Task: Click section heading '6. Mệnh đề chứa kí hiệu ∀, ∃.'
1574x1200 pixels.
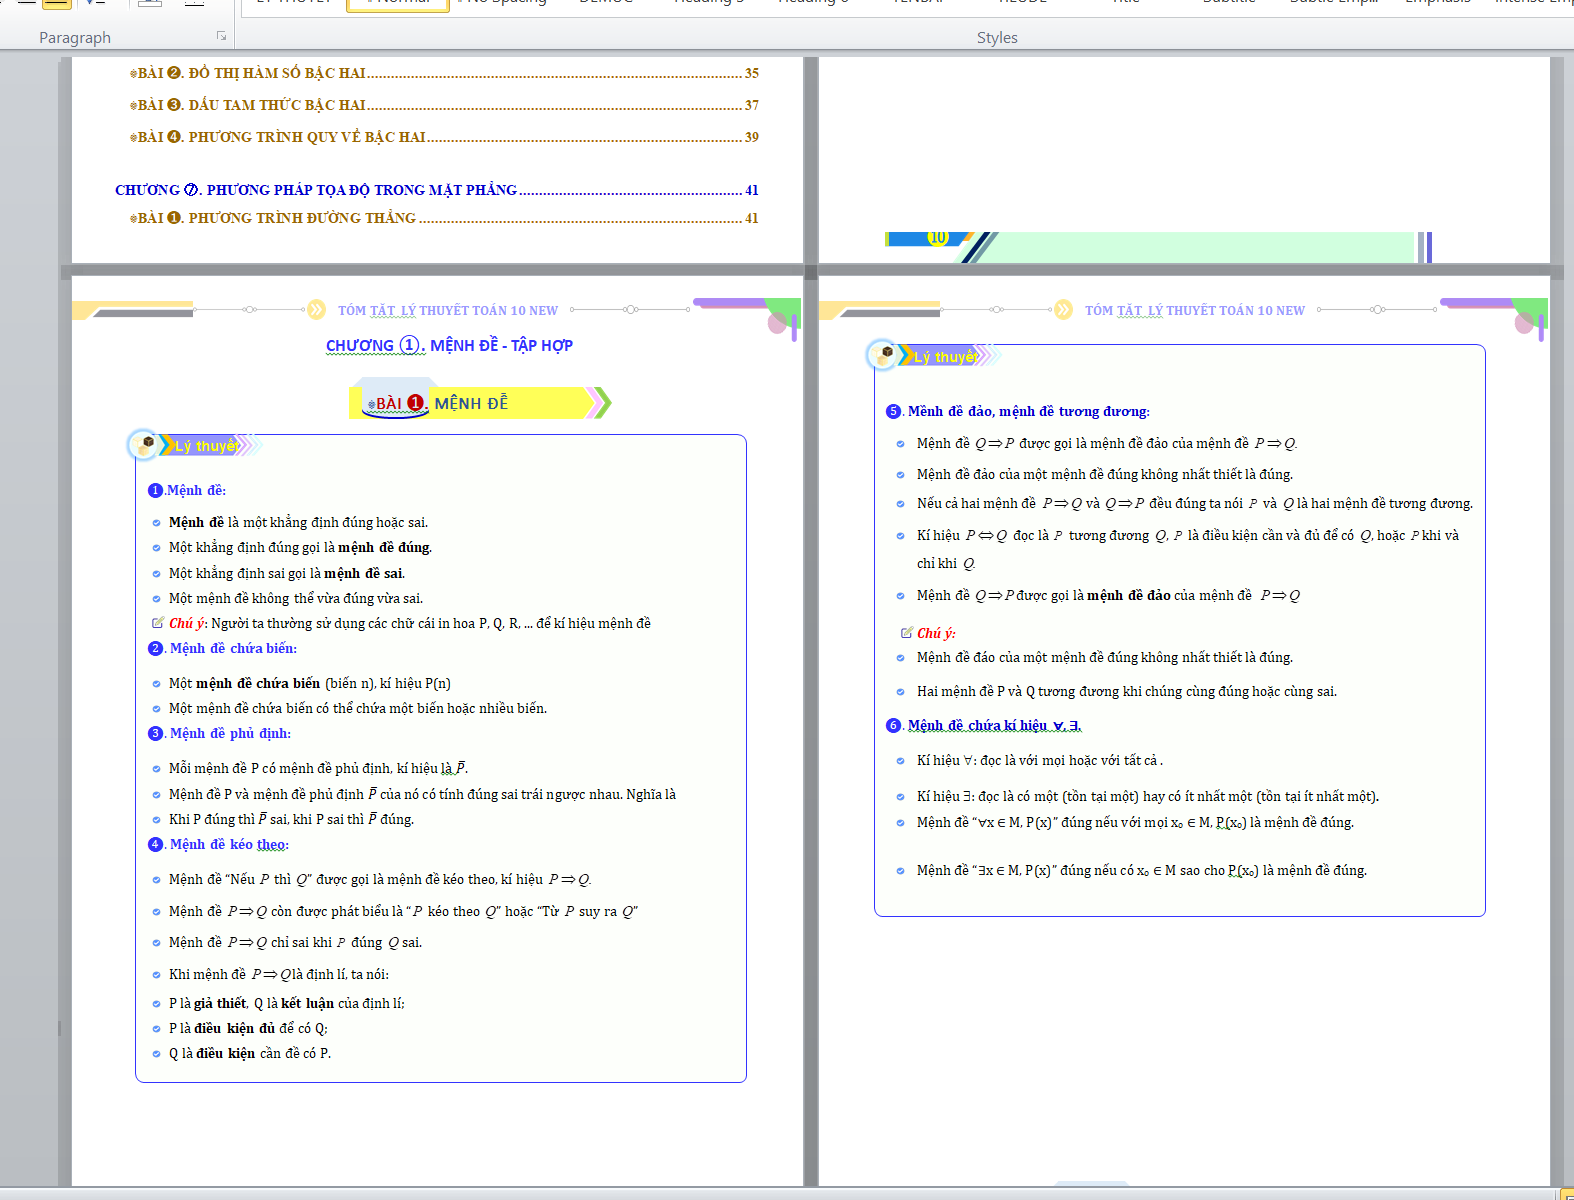Action: (x=984, y=725)
